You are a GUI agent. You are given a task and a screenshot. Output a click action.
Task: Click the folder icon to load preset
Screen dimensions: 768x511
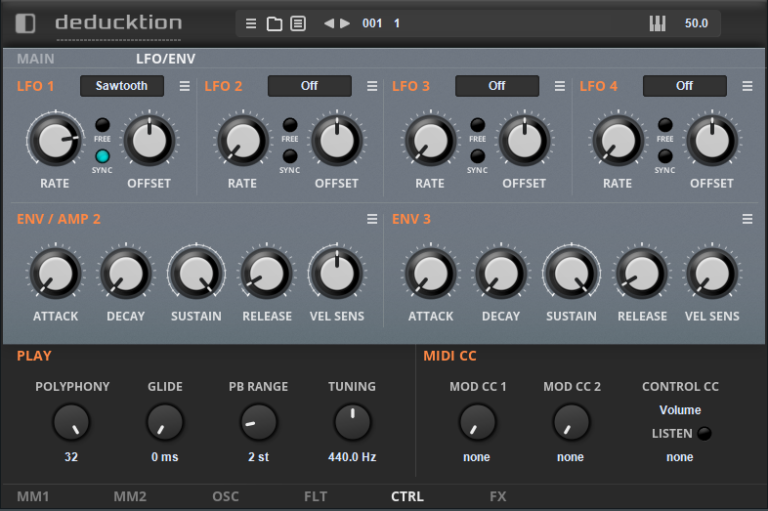click(x=274, y=24)
